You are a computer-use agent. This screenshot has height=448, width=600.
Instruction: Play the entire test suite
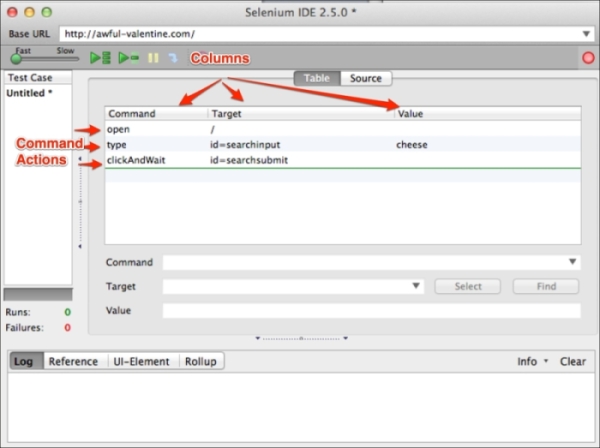tap(100, 58)
